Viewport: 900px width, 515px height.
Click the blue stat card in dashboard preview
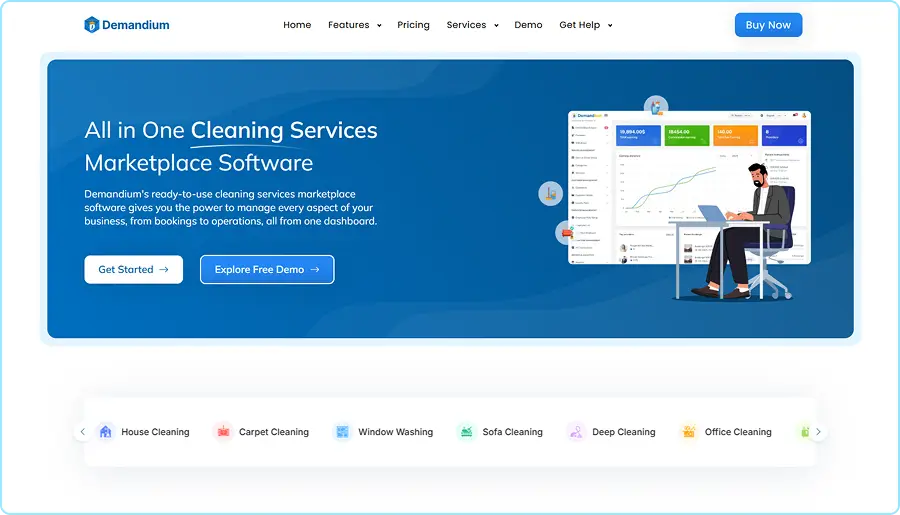[x=638, y=135]
